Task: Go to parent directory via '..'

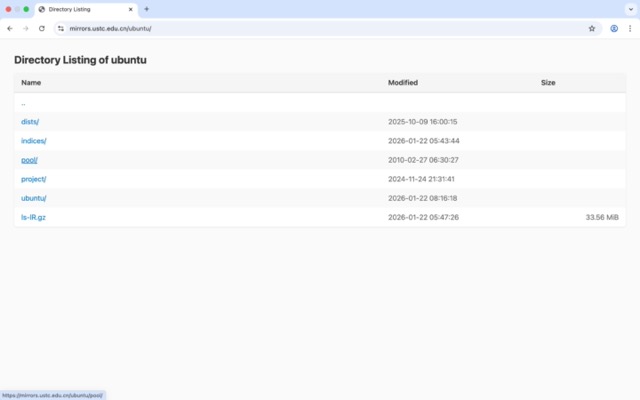Action: 23,103
